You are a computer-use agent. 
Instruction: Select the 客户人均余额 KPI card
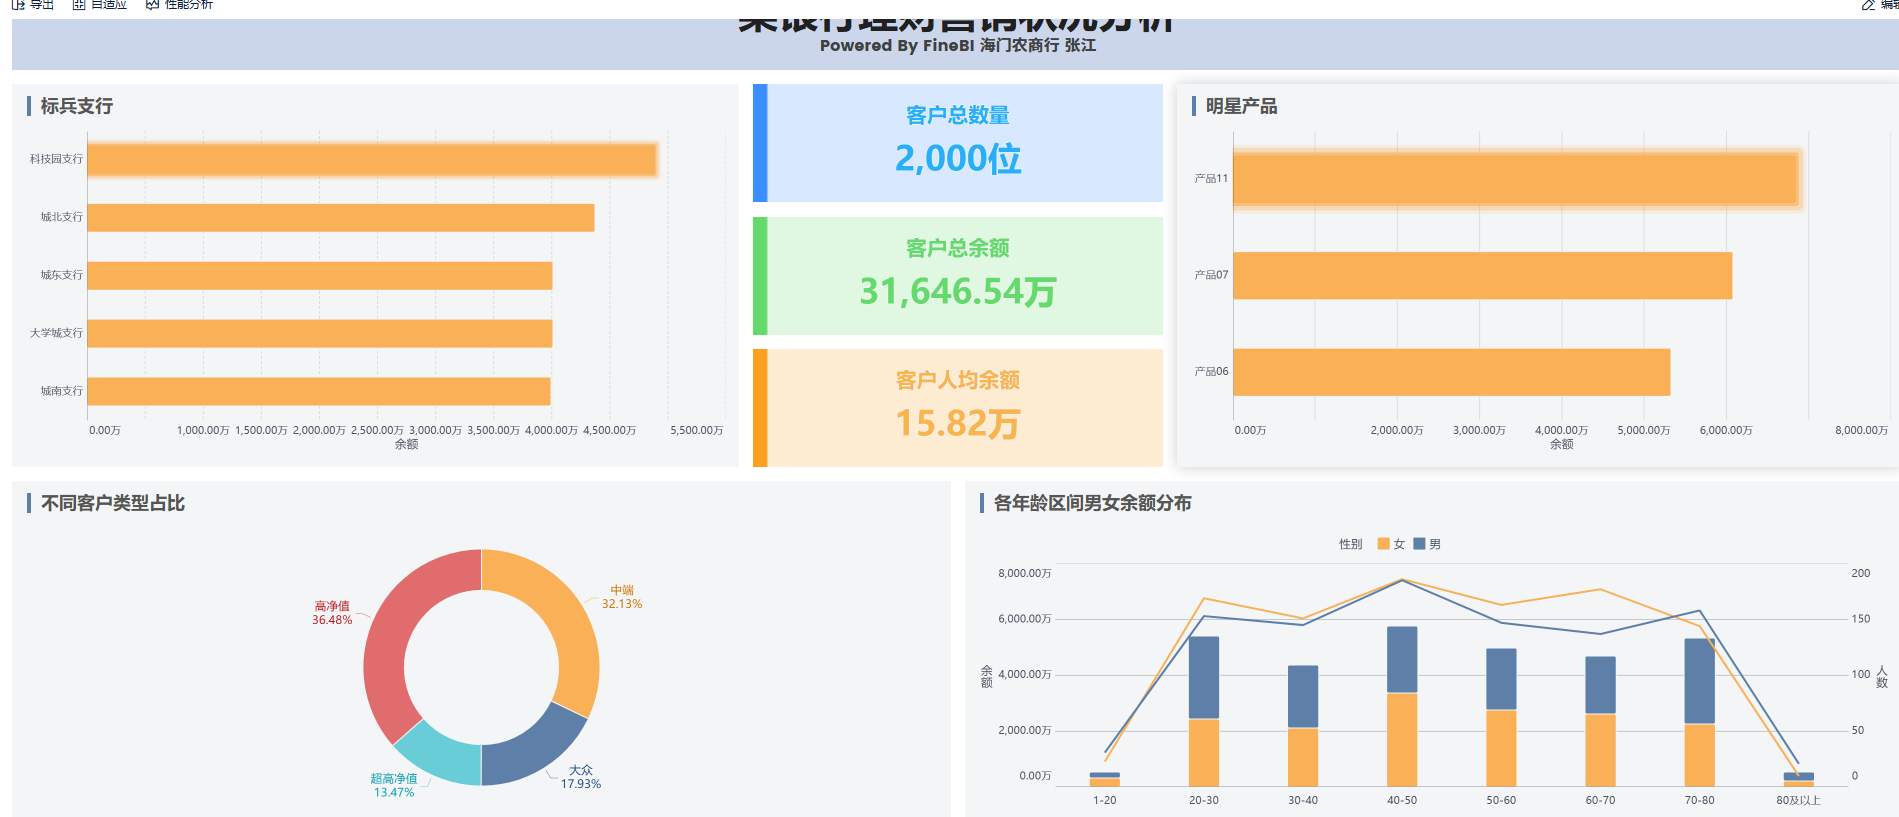(x=958, y=408)
